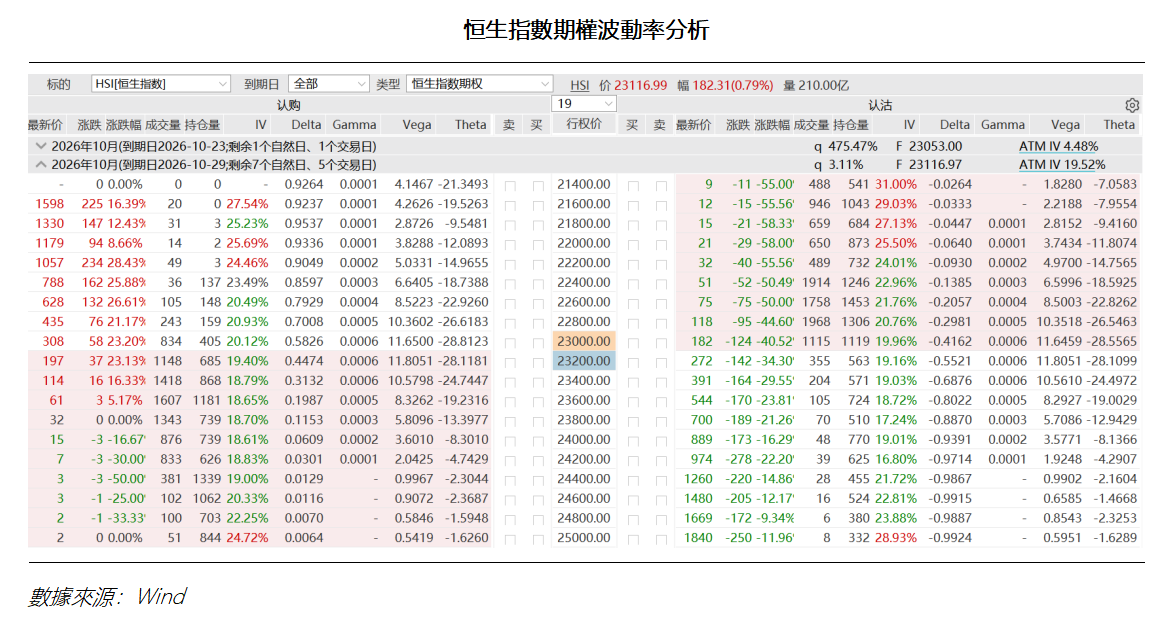This screenshot has height=627, width=1172.
Task: Click put last price 1840
Action: tap(698, 538)
